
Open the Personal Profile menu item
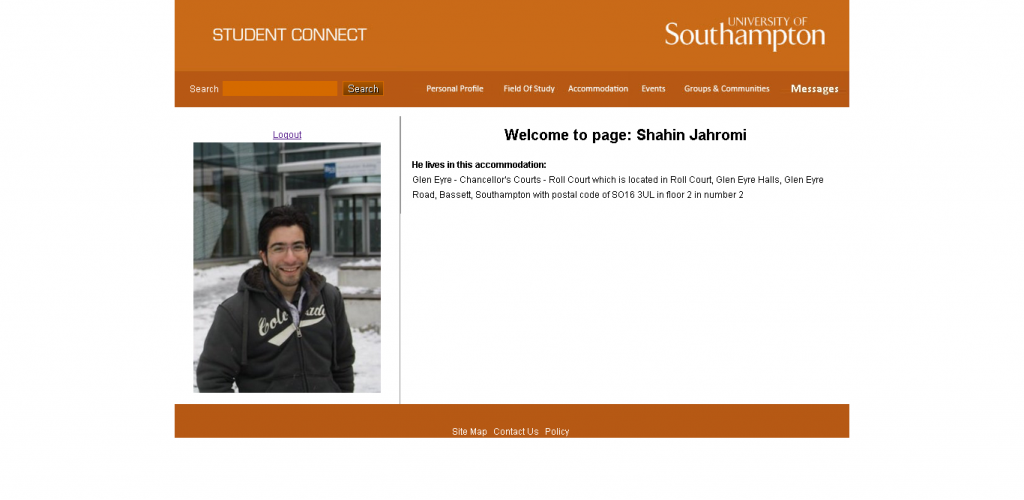tap(454, 89)
